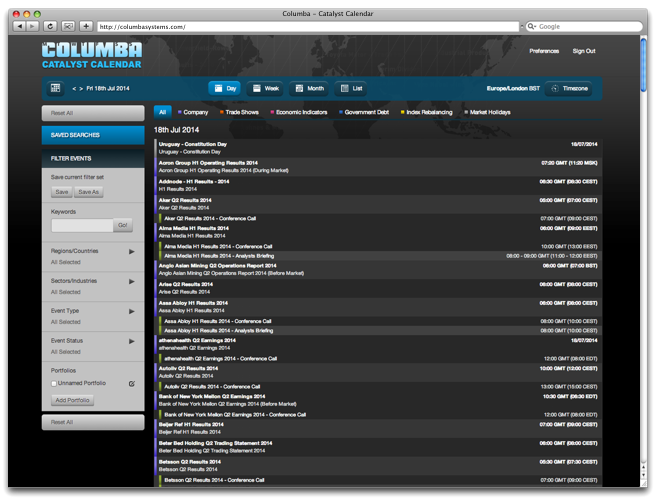Switch to Month view
Screen dimensions: 655x498
(309, 89)
